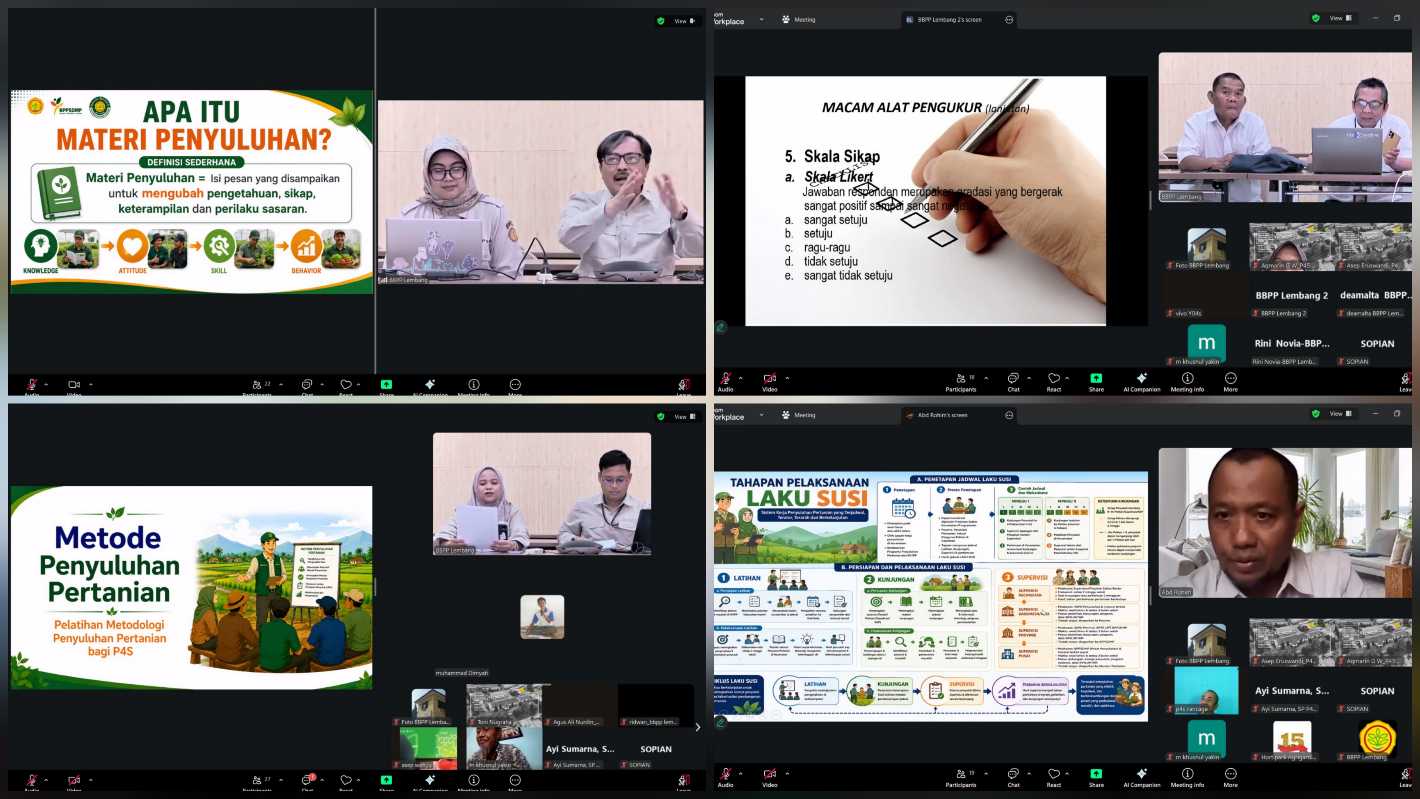
Task: Open AI Companion in the Metode Penyuluhan Pertanian window
Action: 430,781
